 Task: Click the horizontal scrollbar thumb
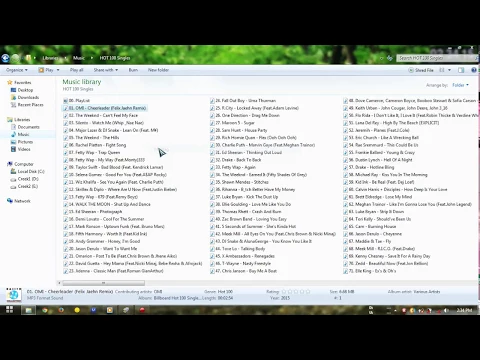[x=103, y=283]
